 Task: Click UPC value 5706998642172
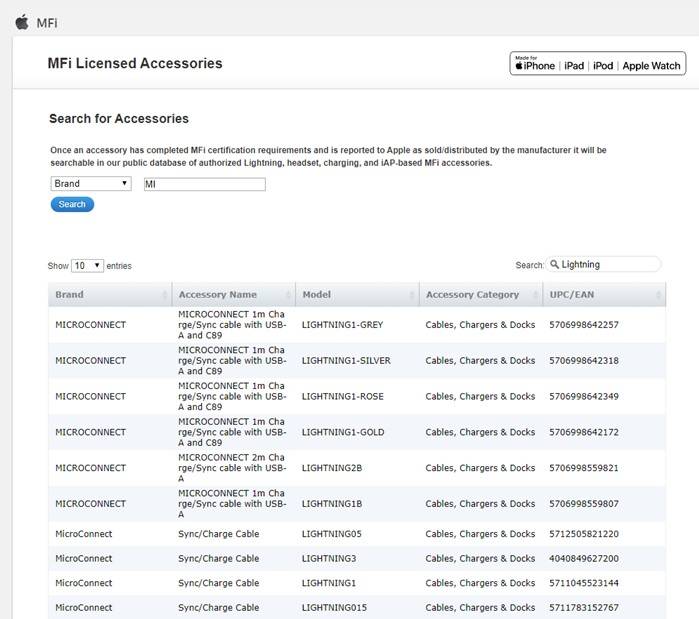[x=584, y=432]
